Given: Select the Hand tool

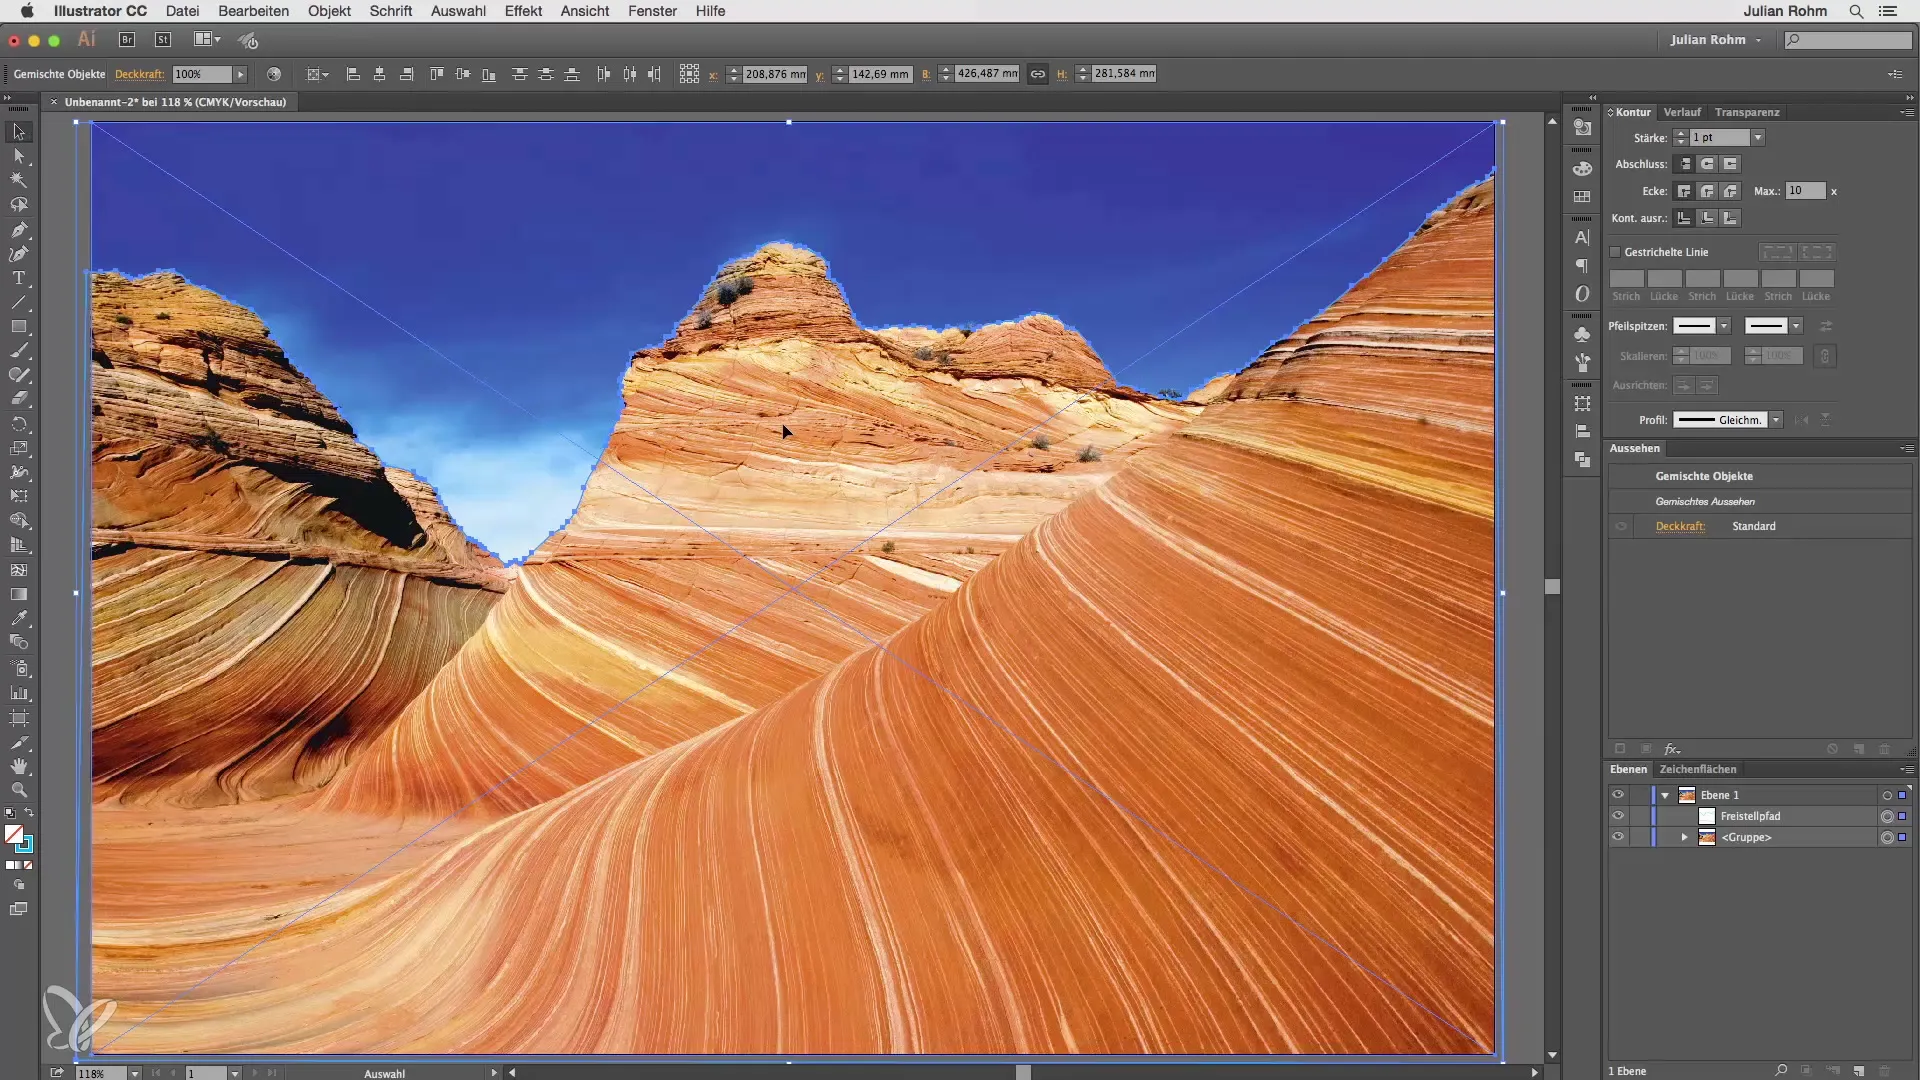Looking at the screenshot, I should click(x=18, y=766).
